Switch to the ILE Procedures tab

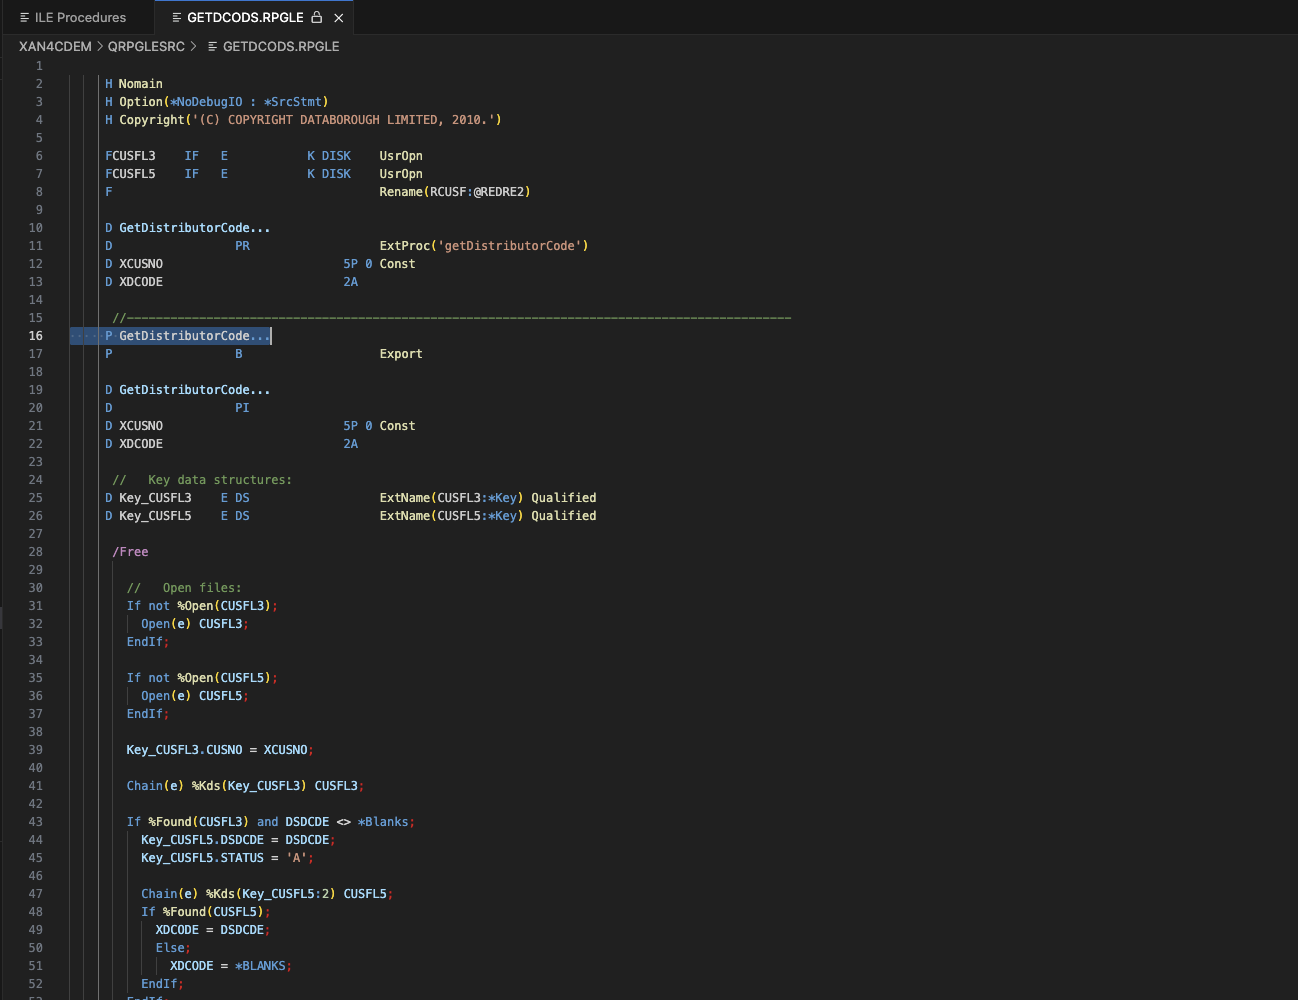point(80,18)
